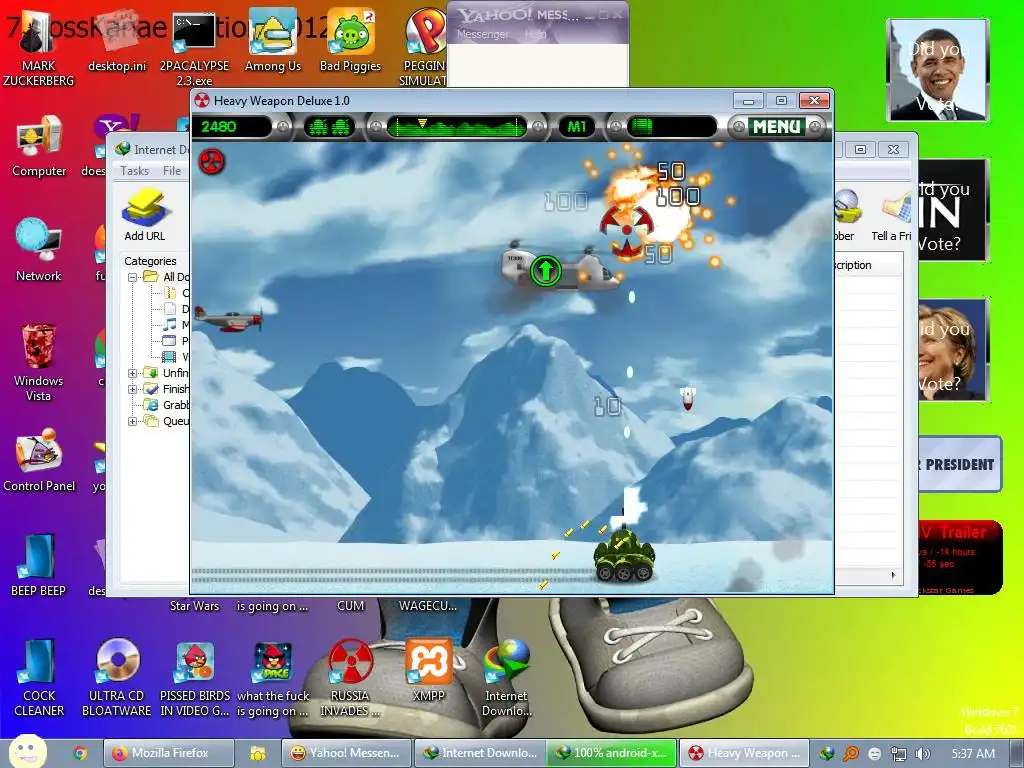This screenshot has height=768, width=1024.
Task: Expand the Finished category tree node
Action: coord(132,389)
